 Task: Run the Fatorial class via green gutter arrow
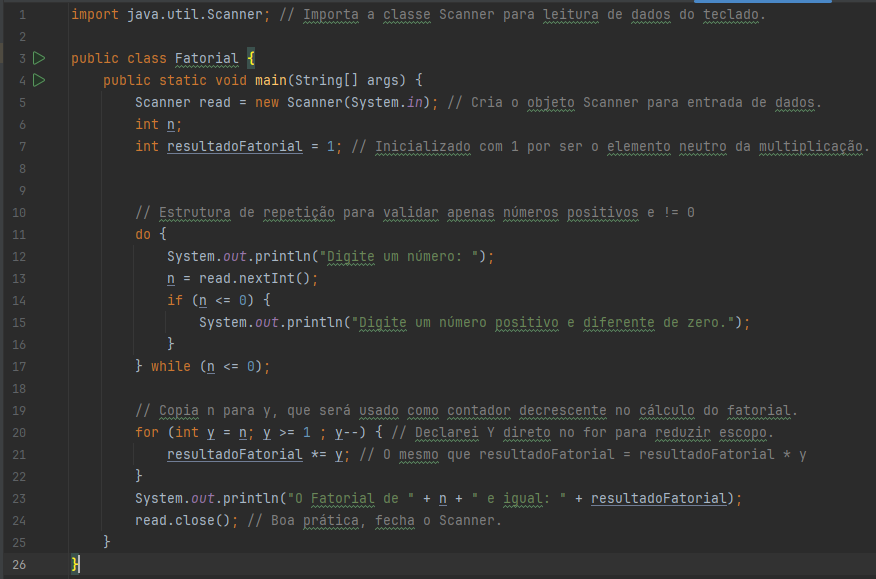coord(38,57)
